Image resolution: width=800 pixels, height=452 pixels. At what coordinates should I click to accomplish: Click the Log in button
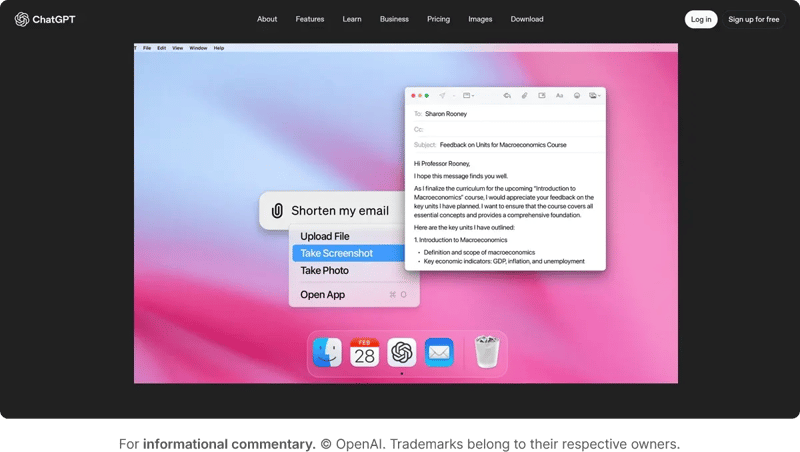(x=701, y=19)
